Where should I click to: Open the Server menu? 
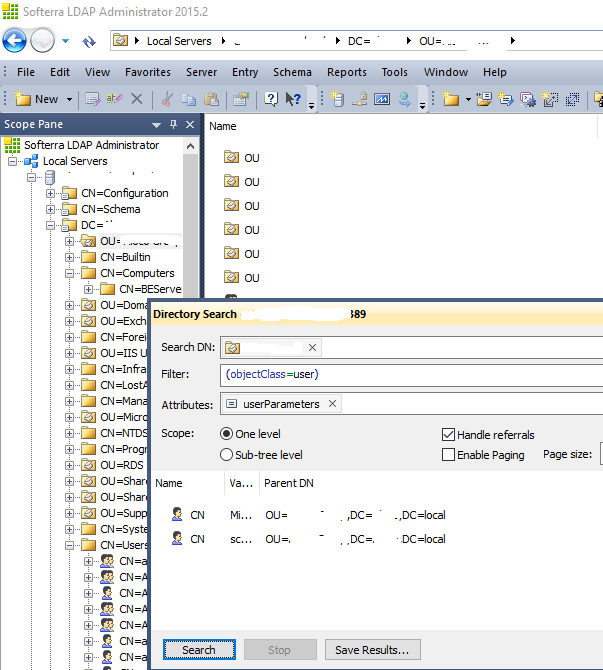pyautogui.click(x=201, y=72)
